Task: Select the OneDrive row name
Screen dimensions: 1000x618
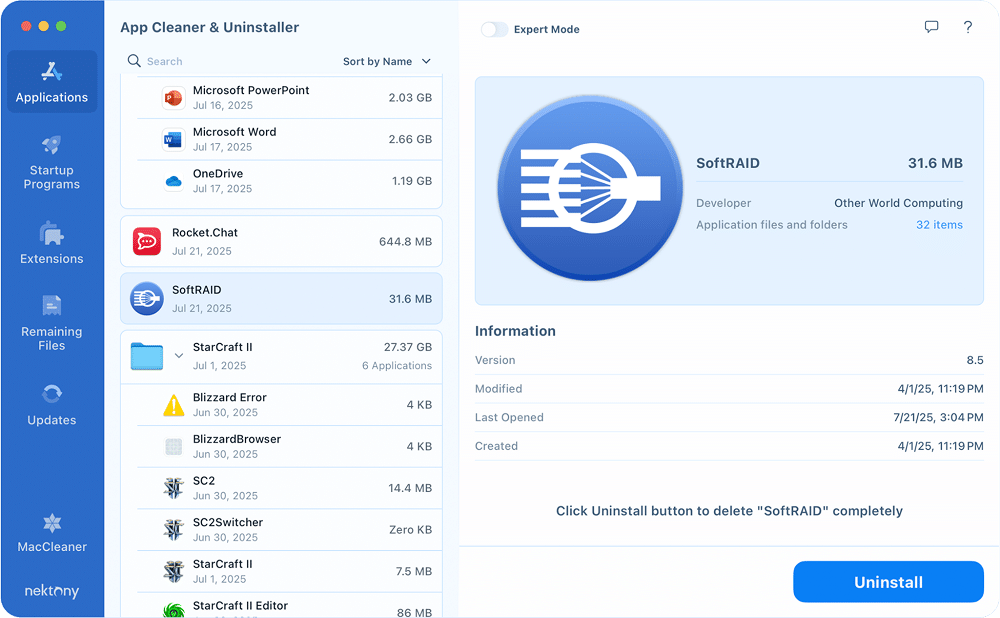Action: (218, 173)
